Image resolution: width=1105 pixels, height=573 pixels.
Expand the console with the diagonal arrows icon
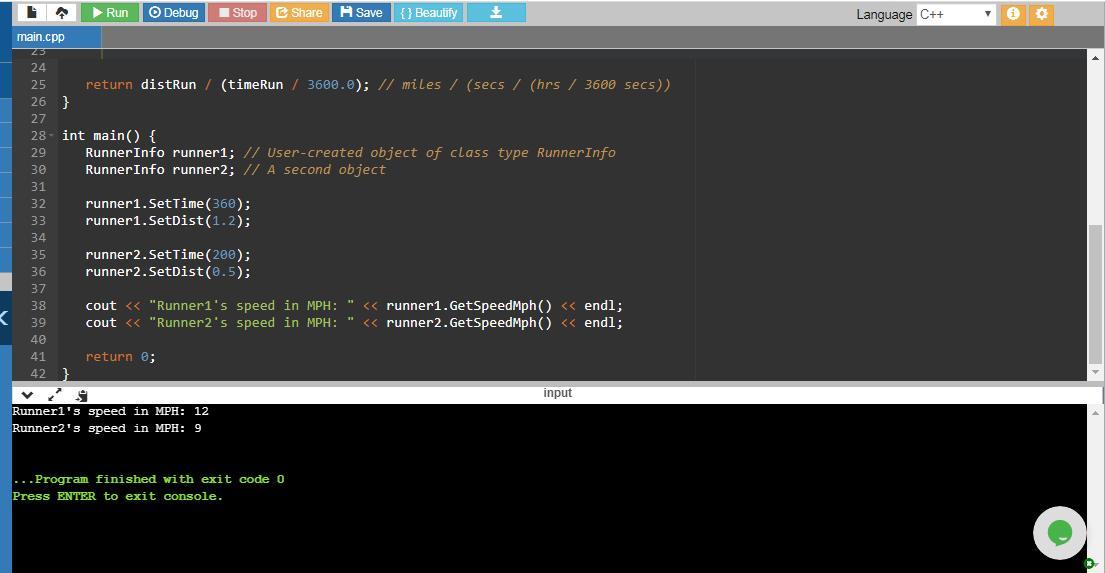tap(54, 395)
